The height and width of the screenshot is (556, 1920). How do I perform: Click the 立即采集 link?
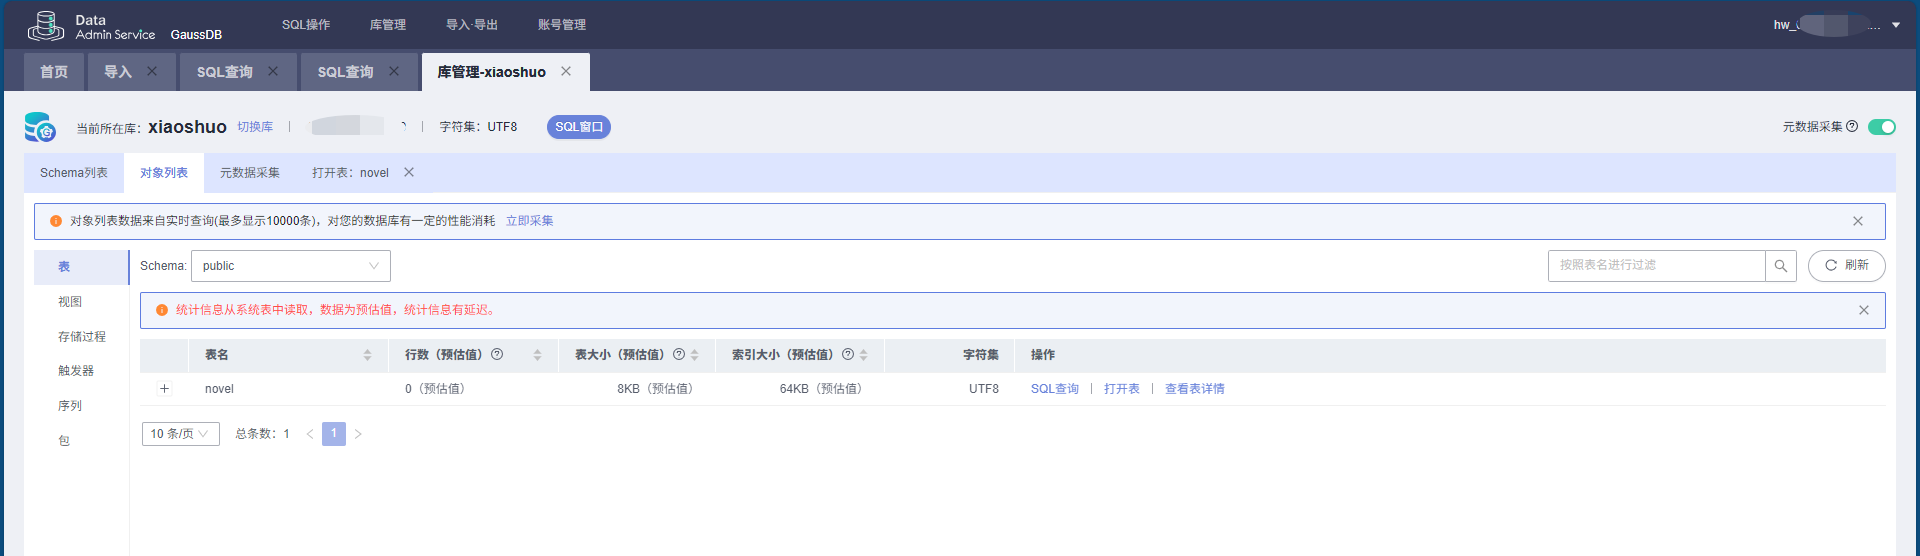(x=529, y=221)
